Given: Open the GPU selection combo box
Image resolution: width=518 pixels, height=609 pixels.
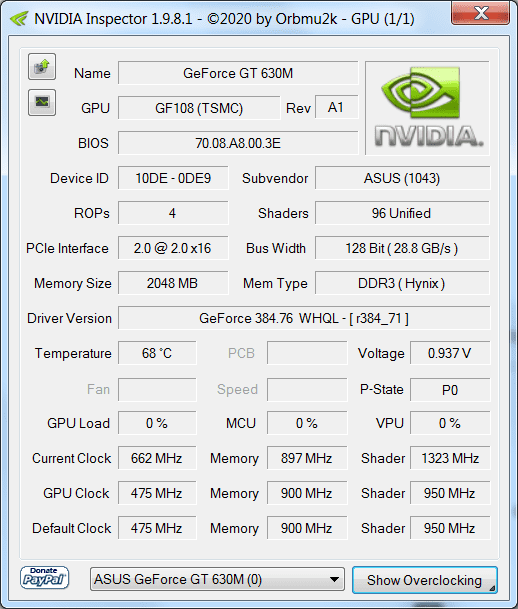Looking at the screenshot, I should click(x=217, y=579).
